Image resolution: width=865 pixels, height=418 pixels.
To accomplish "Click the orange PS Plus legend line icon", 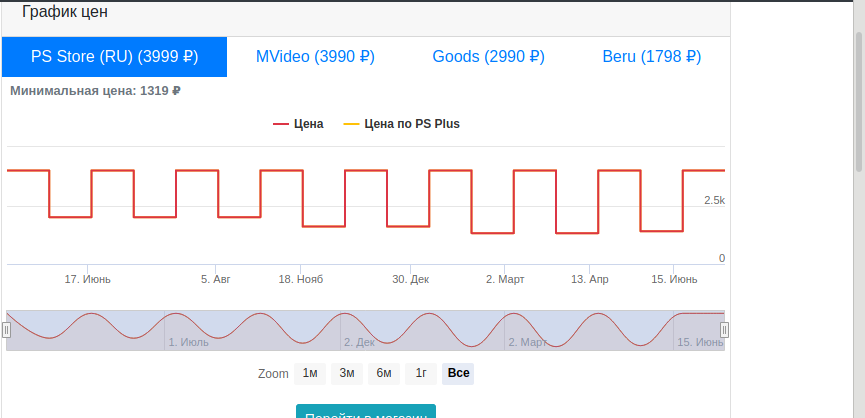I will [351, 125].
